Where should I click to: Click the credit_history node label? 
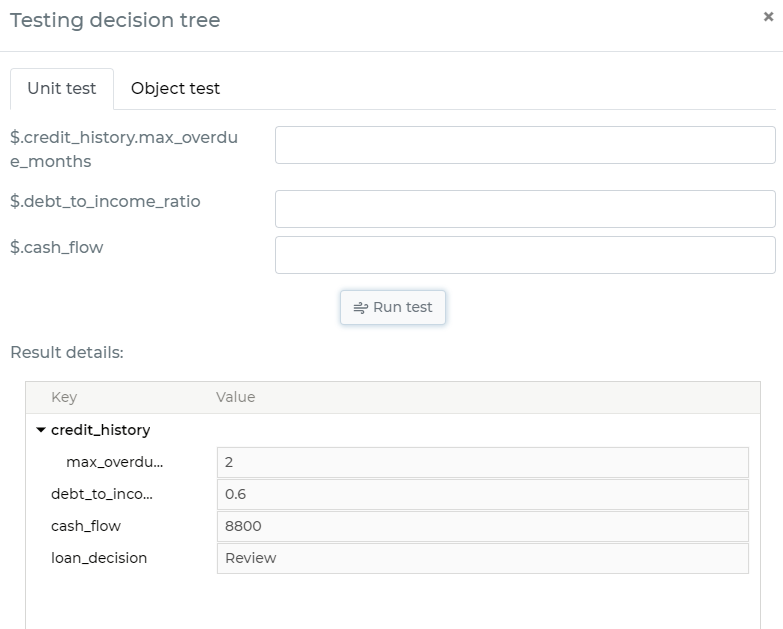point(100,430)
